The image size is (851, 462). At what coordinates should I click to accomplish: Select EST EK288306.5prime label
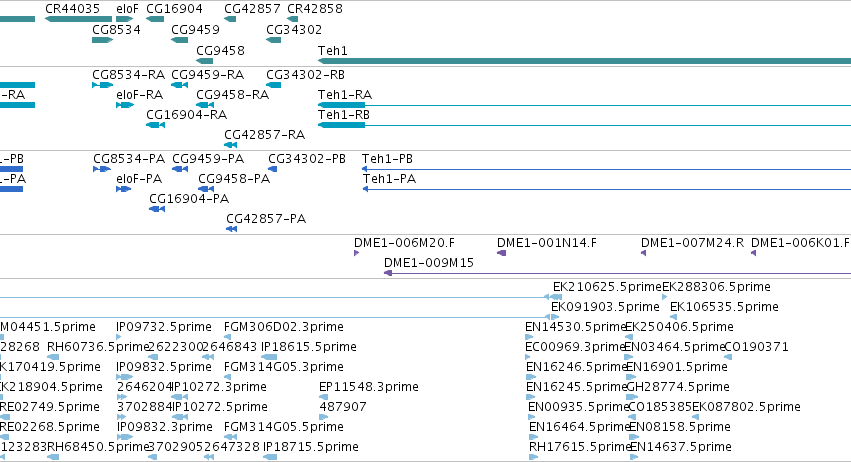pyautogui.click(x=716, y=287)
